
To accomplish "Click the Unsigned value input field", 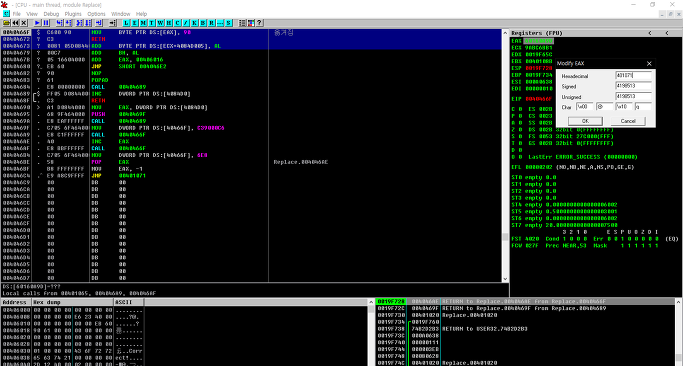I will 633,96.
